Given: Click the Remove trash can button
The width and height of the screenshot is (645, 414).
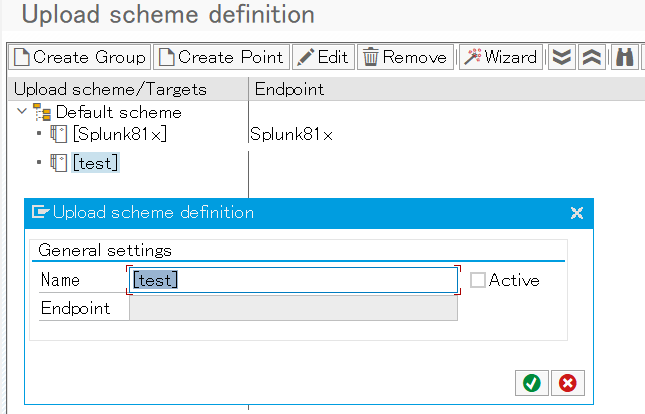Looking at the screenshot, I should pos(405,57).
